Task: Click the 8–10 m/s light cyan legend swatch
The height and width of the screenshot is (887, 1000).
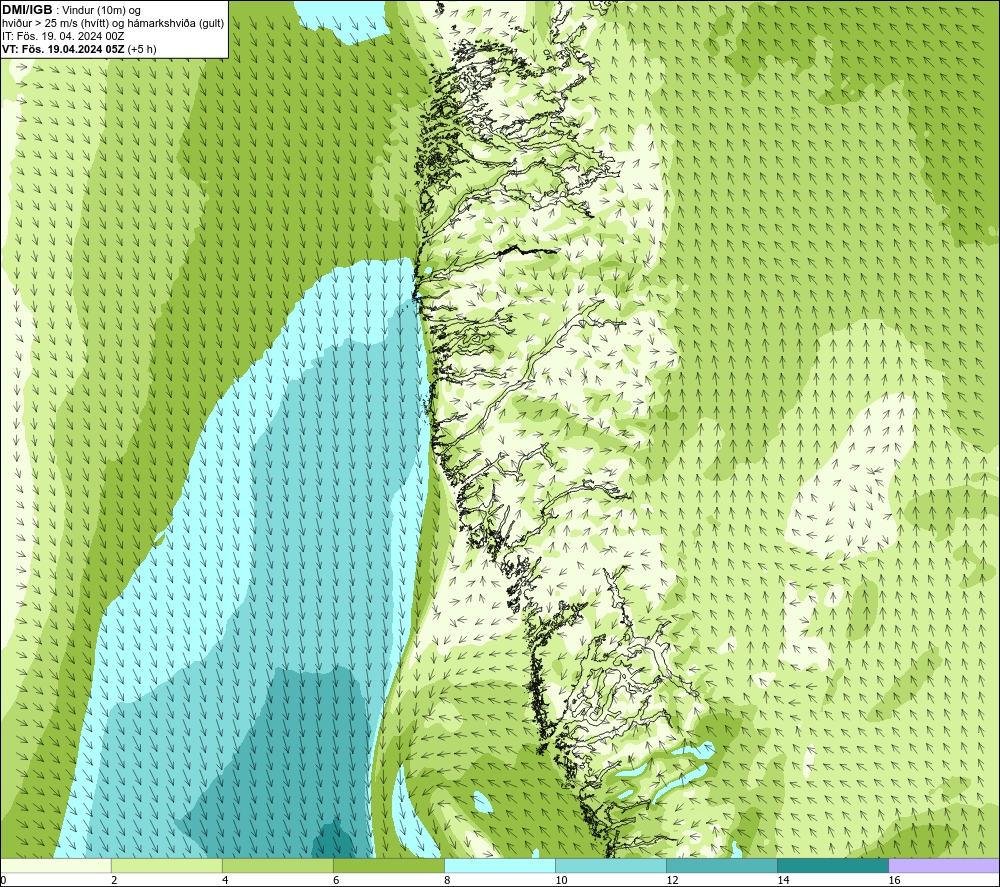Action: coord(499,866)
